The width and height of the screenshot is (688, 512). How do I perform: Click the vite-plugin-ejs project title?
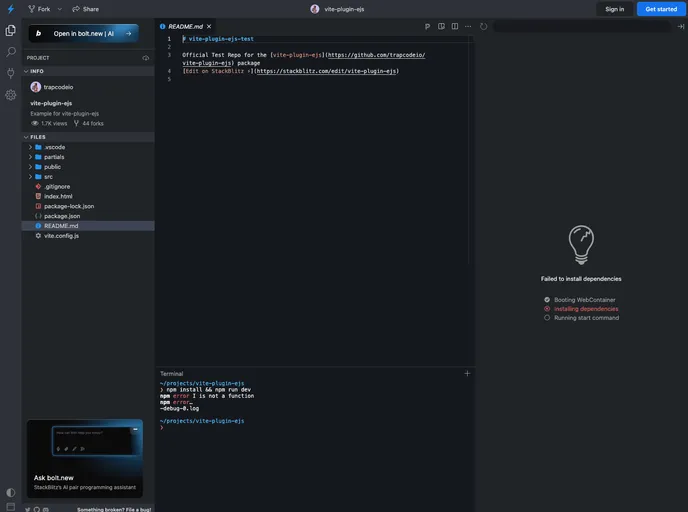click(x=344, y=9)
